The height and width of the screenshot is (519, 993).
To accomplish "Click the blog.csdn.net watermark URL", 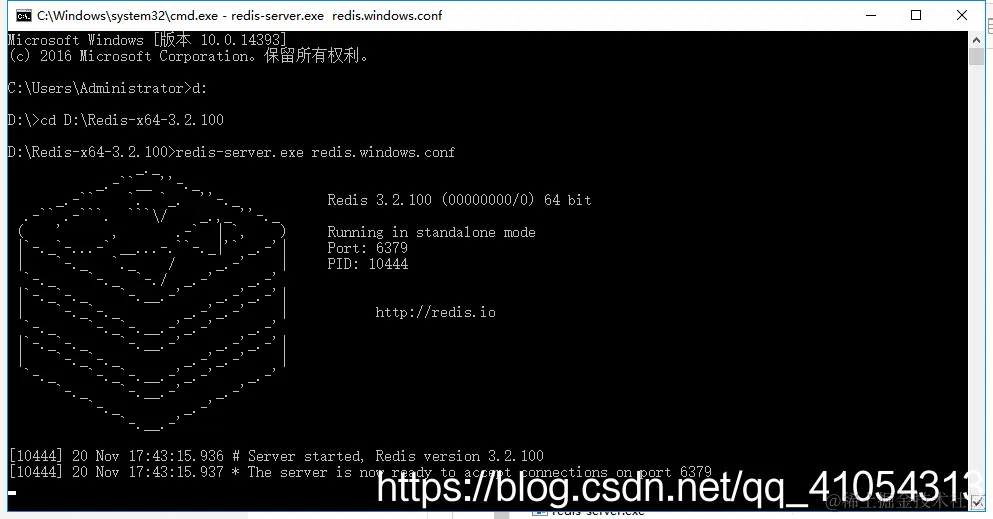I will (671, 487).
